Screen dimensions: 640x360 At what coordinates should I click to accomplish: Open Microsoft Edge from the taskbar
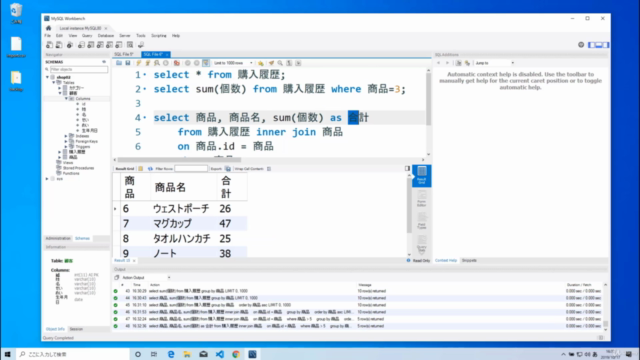(x=171, y=354)
